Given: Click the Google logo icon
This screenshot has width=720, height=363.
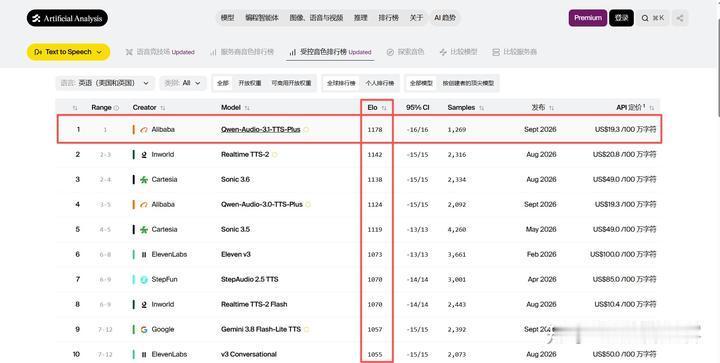Looking at the screenshot, I should pos(144,329).
